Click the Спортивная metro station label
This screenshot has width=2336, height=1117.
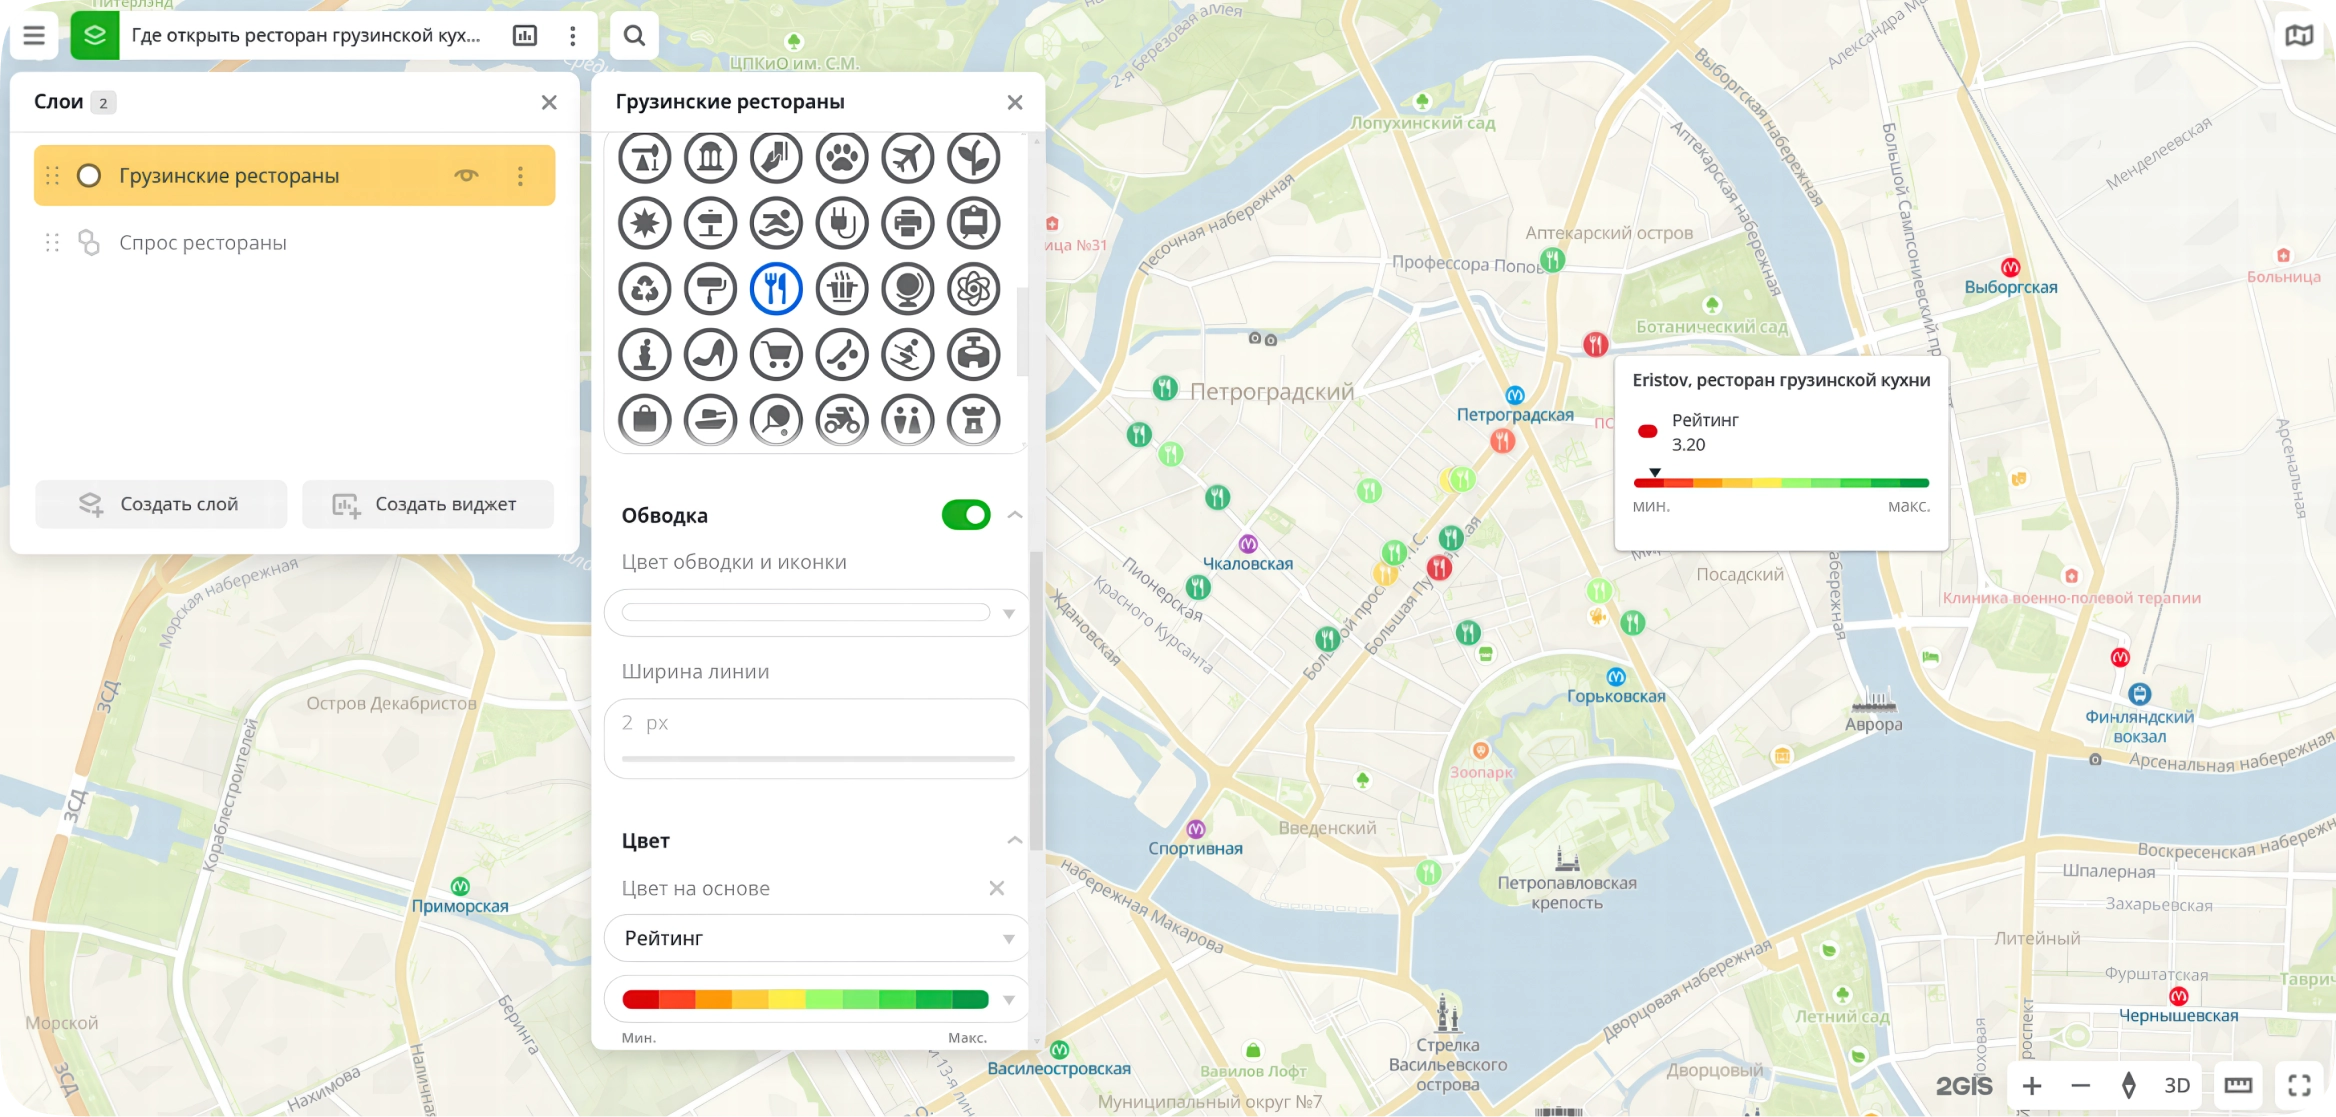1195,849
